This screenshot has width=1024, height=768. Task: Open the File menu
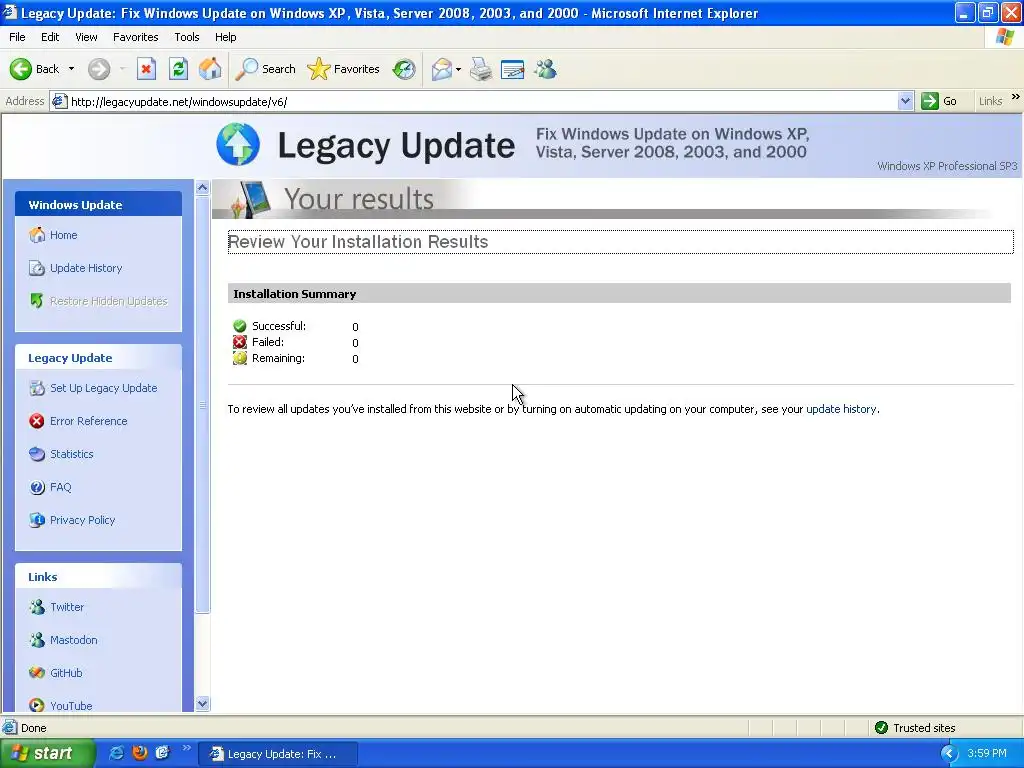point(17,37)
